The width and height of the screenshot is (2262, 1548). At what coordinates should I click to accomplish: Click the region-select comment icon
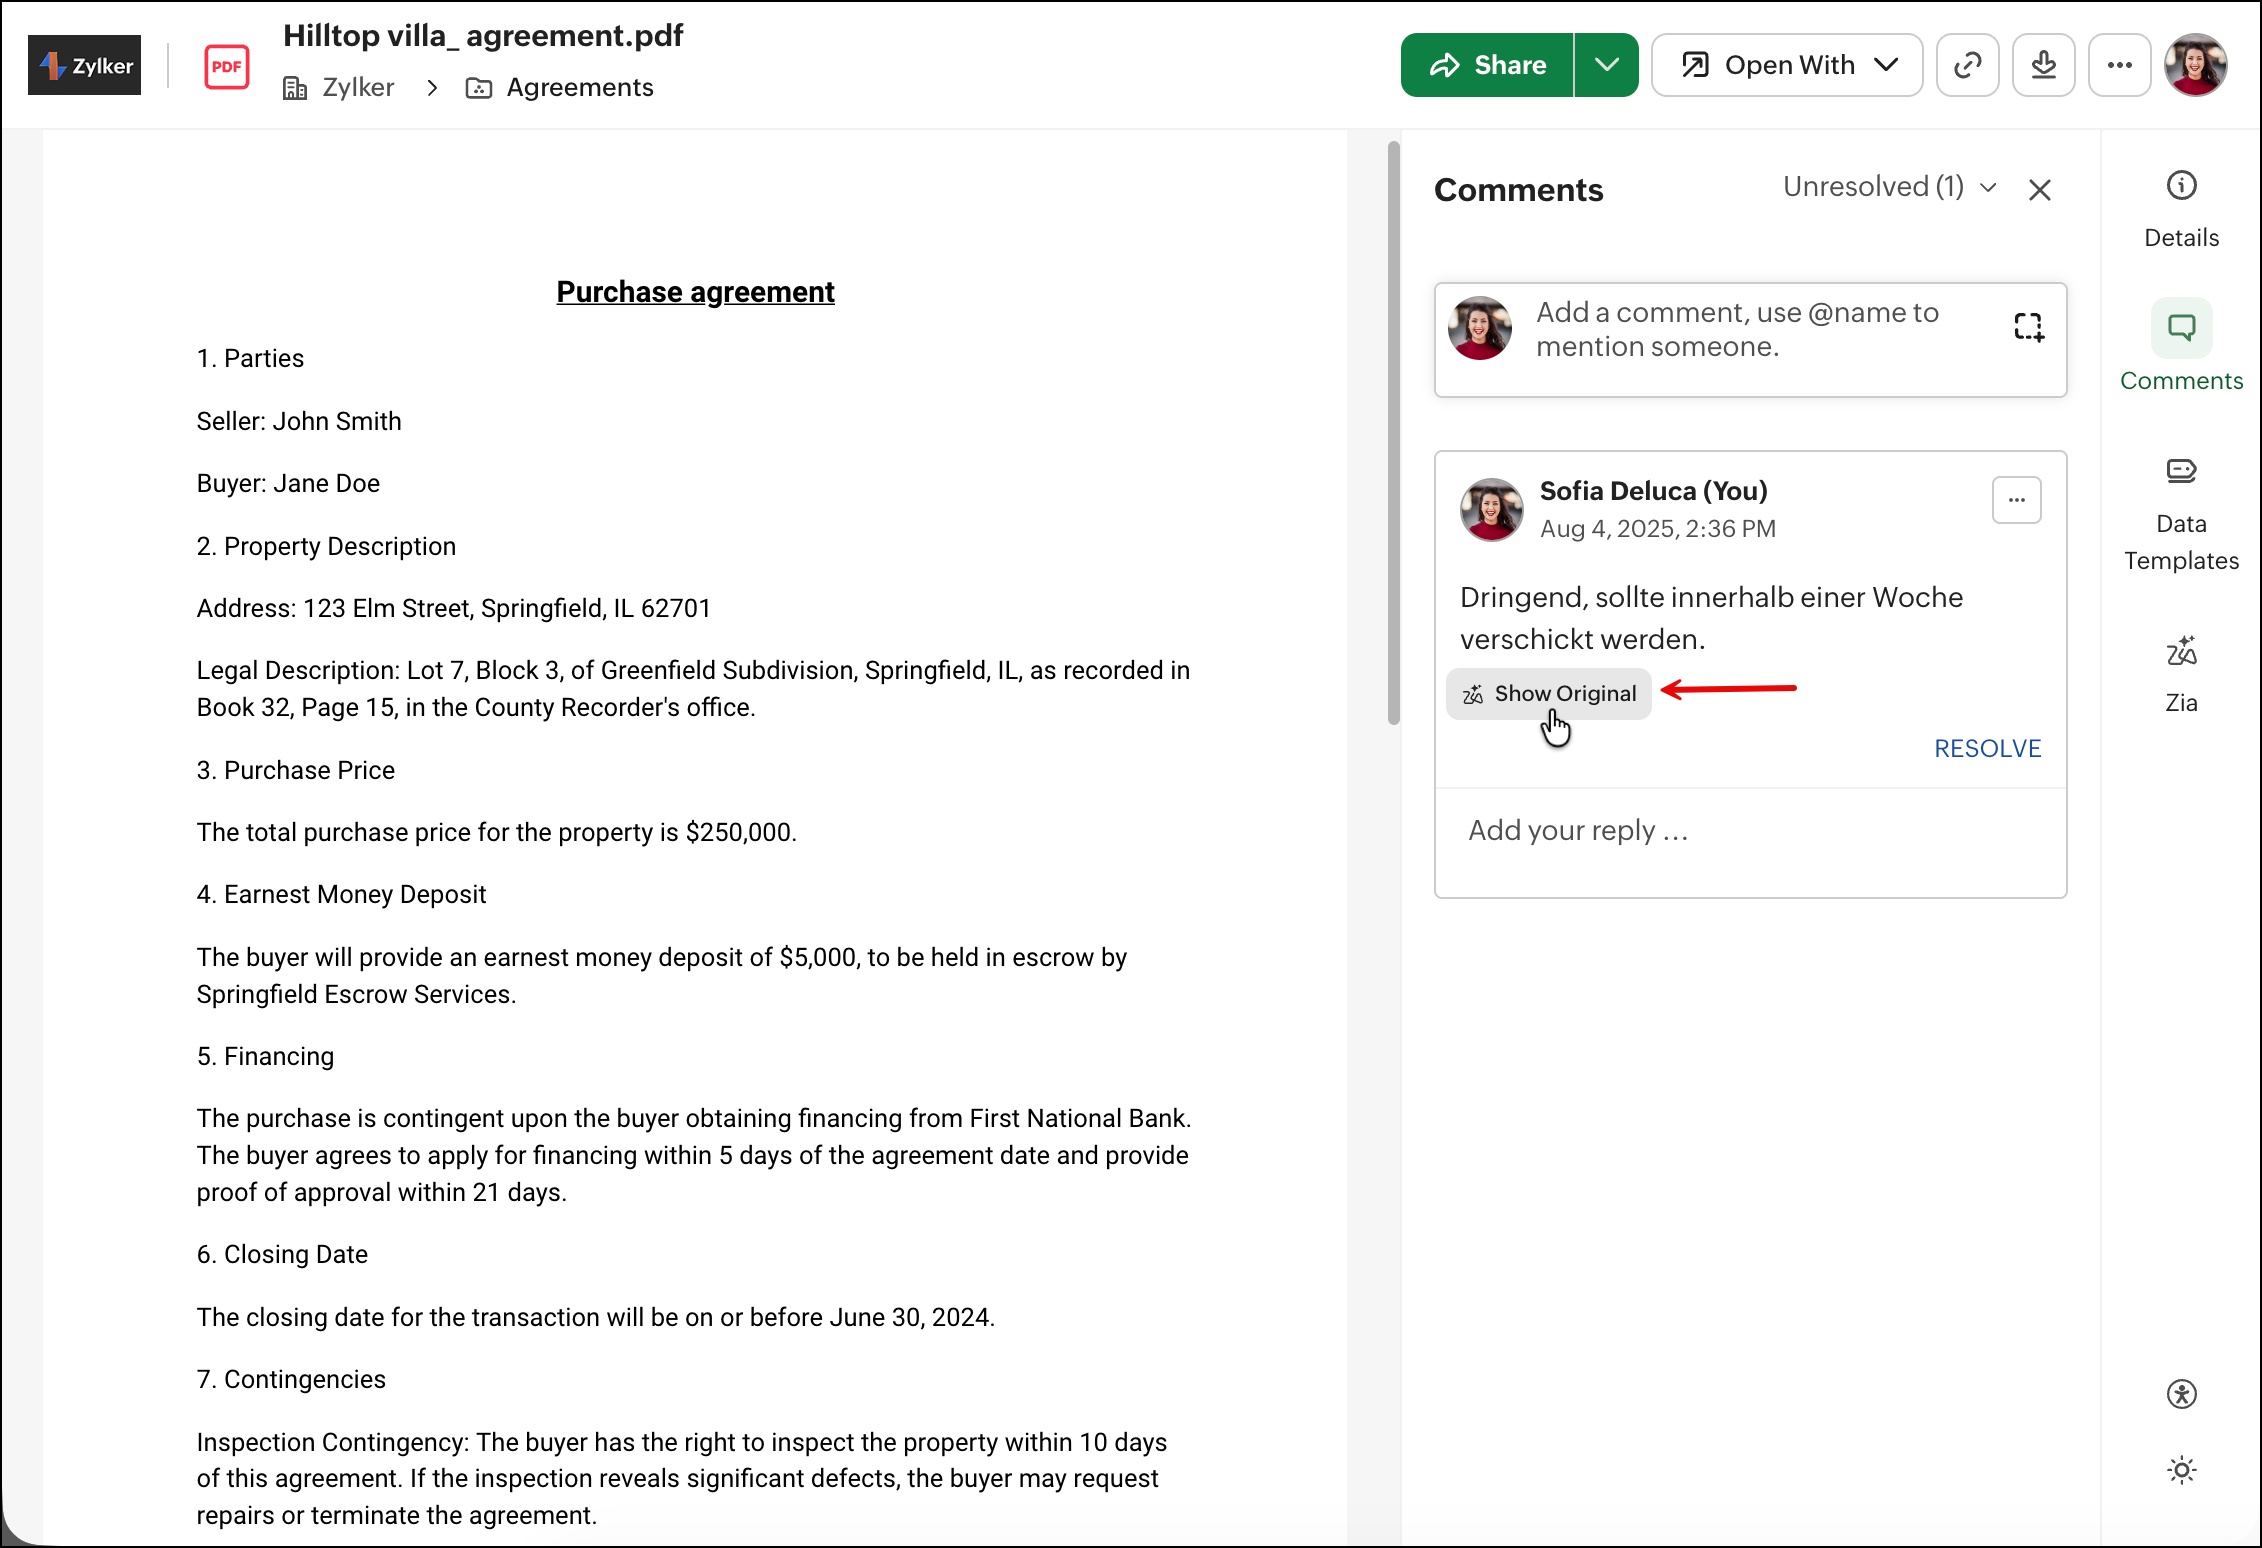click(x=2028, y=327)
